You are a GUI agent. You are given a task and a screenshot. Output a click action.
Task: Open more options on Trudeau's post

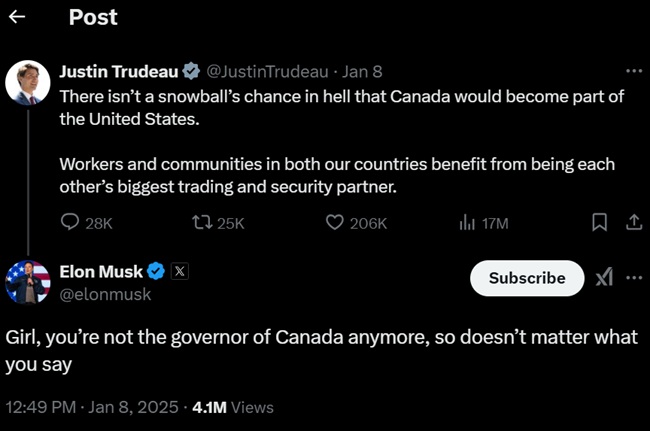click(633, 72)
